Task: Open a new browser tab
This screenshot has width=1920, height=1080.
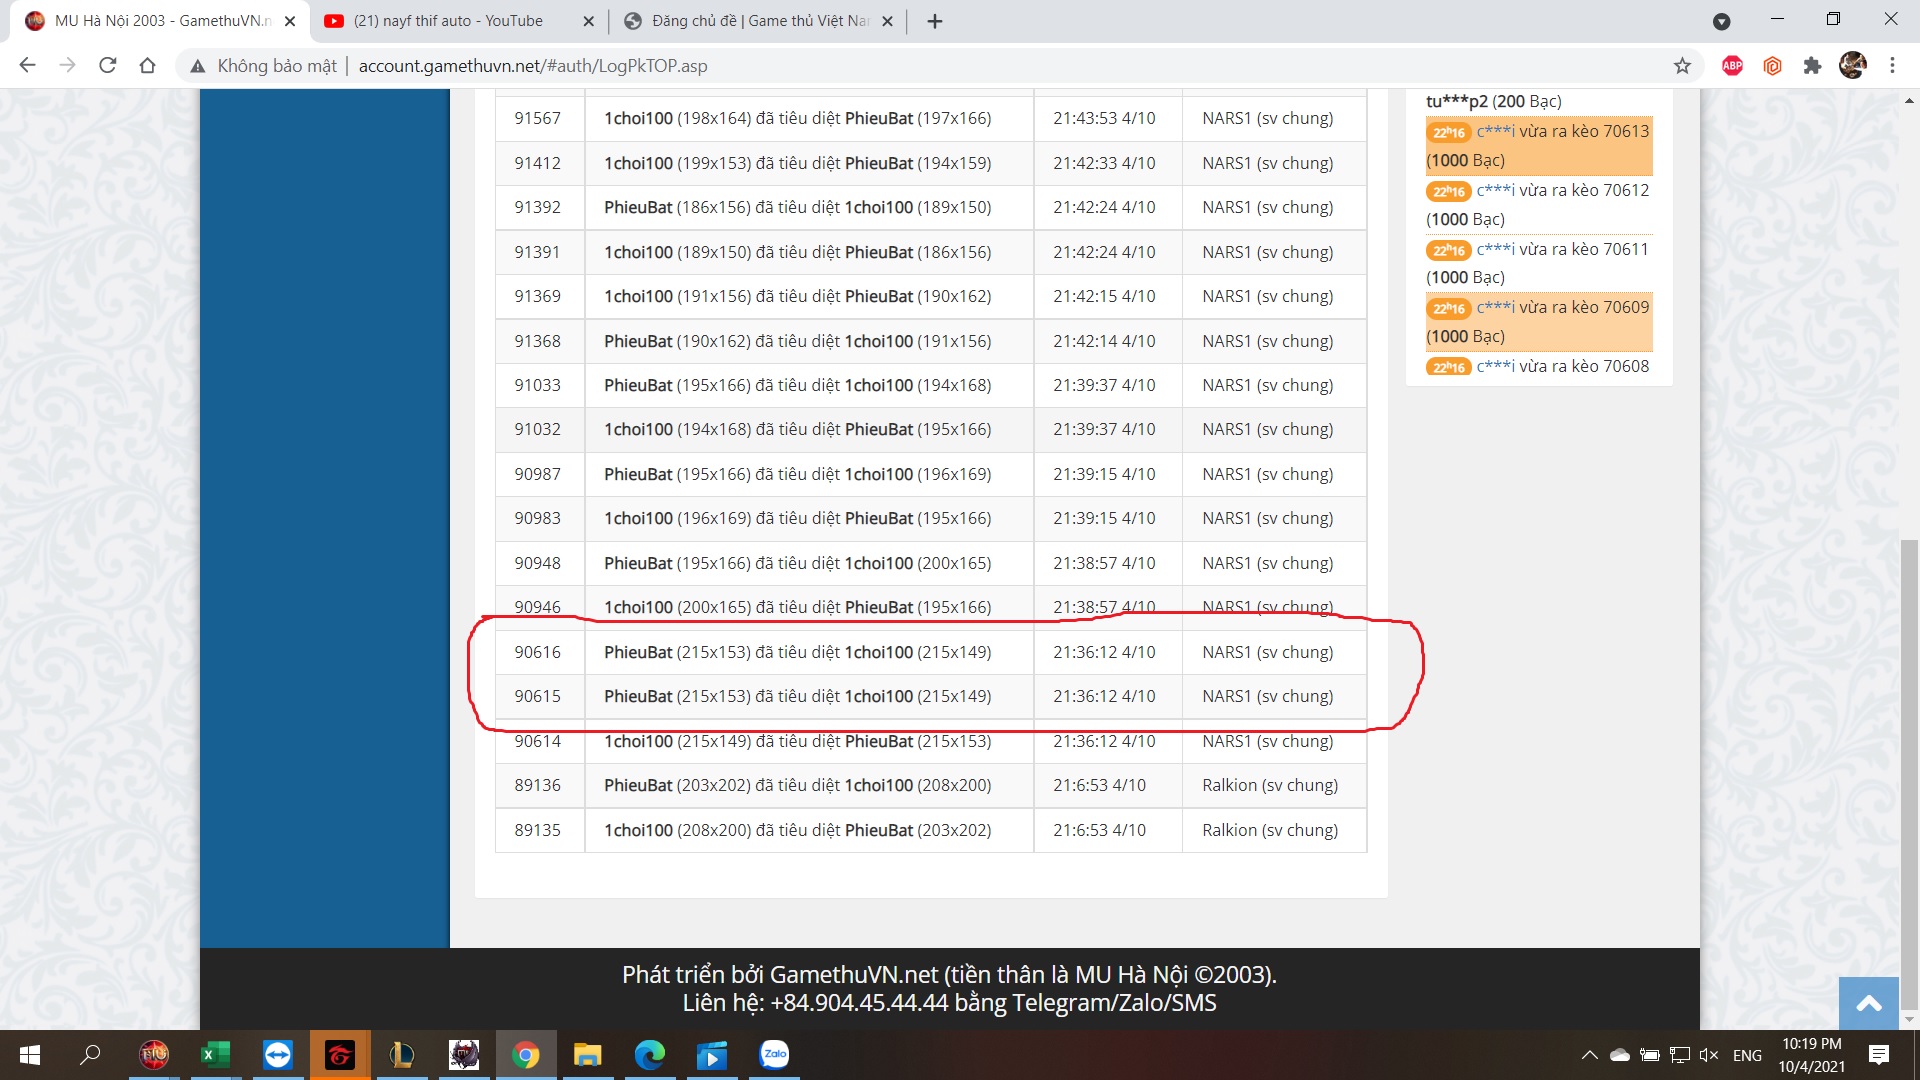Action: point(935,21)
